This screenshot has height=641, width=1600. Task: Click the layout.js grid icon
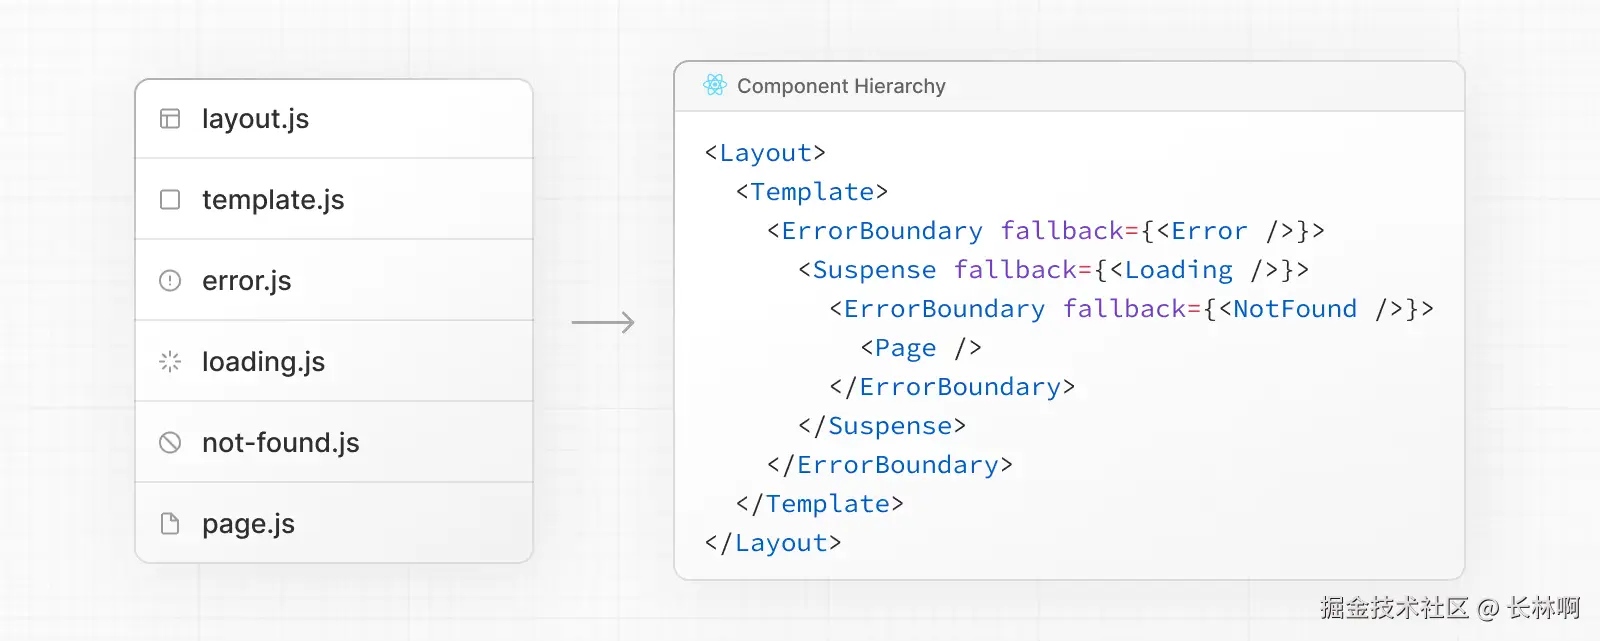[170, 119]
